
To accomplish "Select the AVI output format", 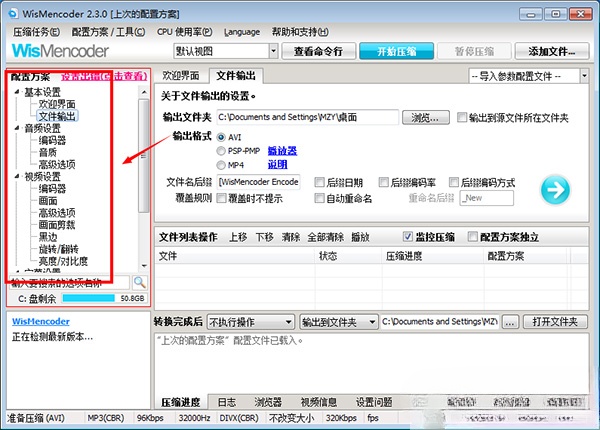I will (221, 137).
